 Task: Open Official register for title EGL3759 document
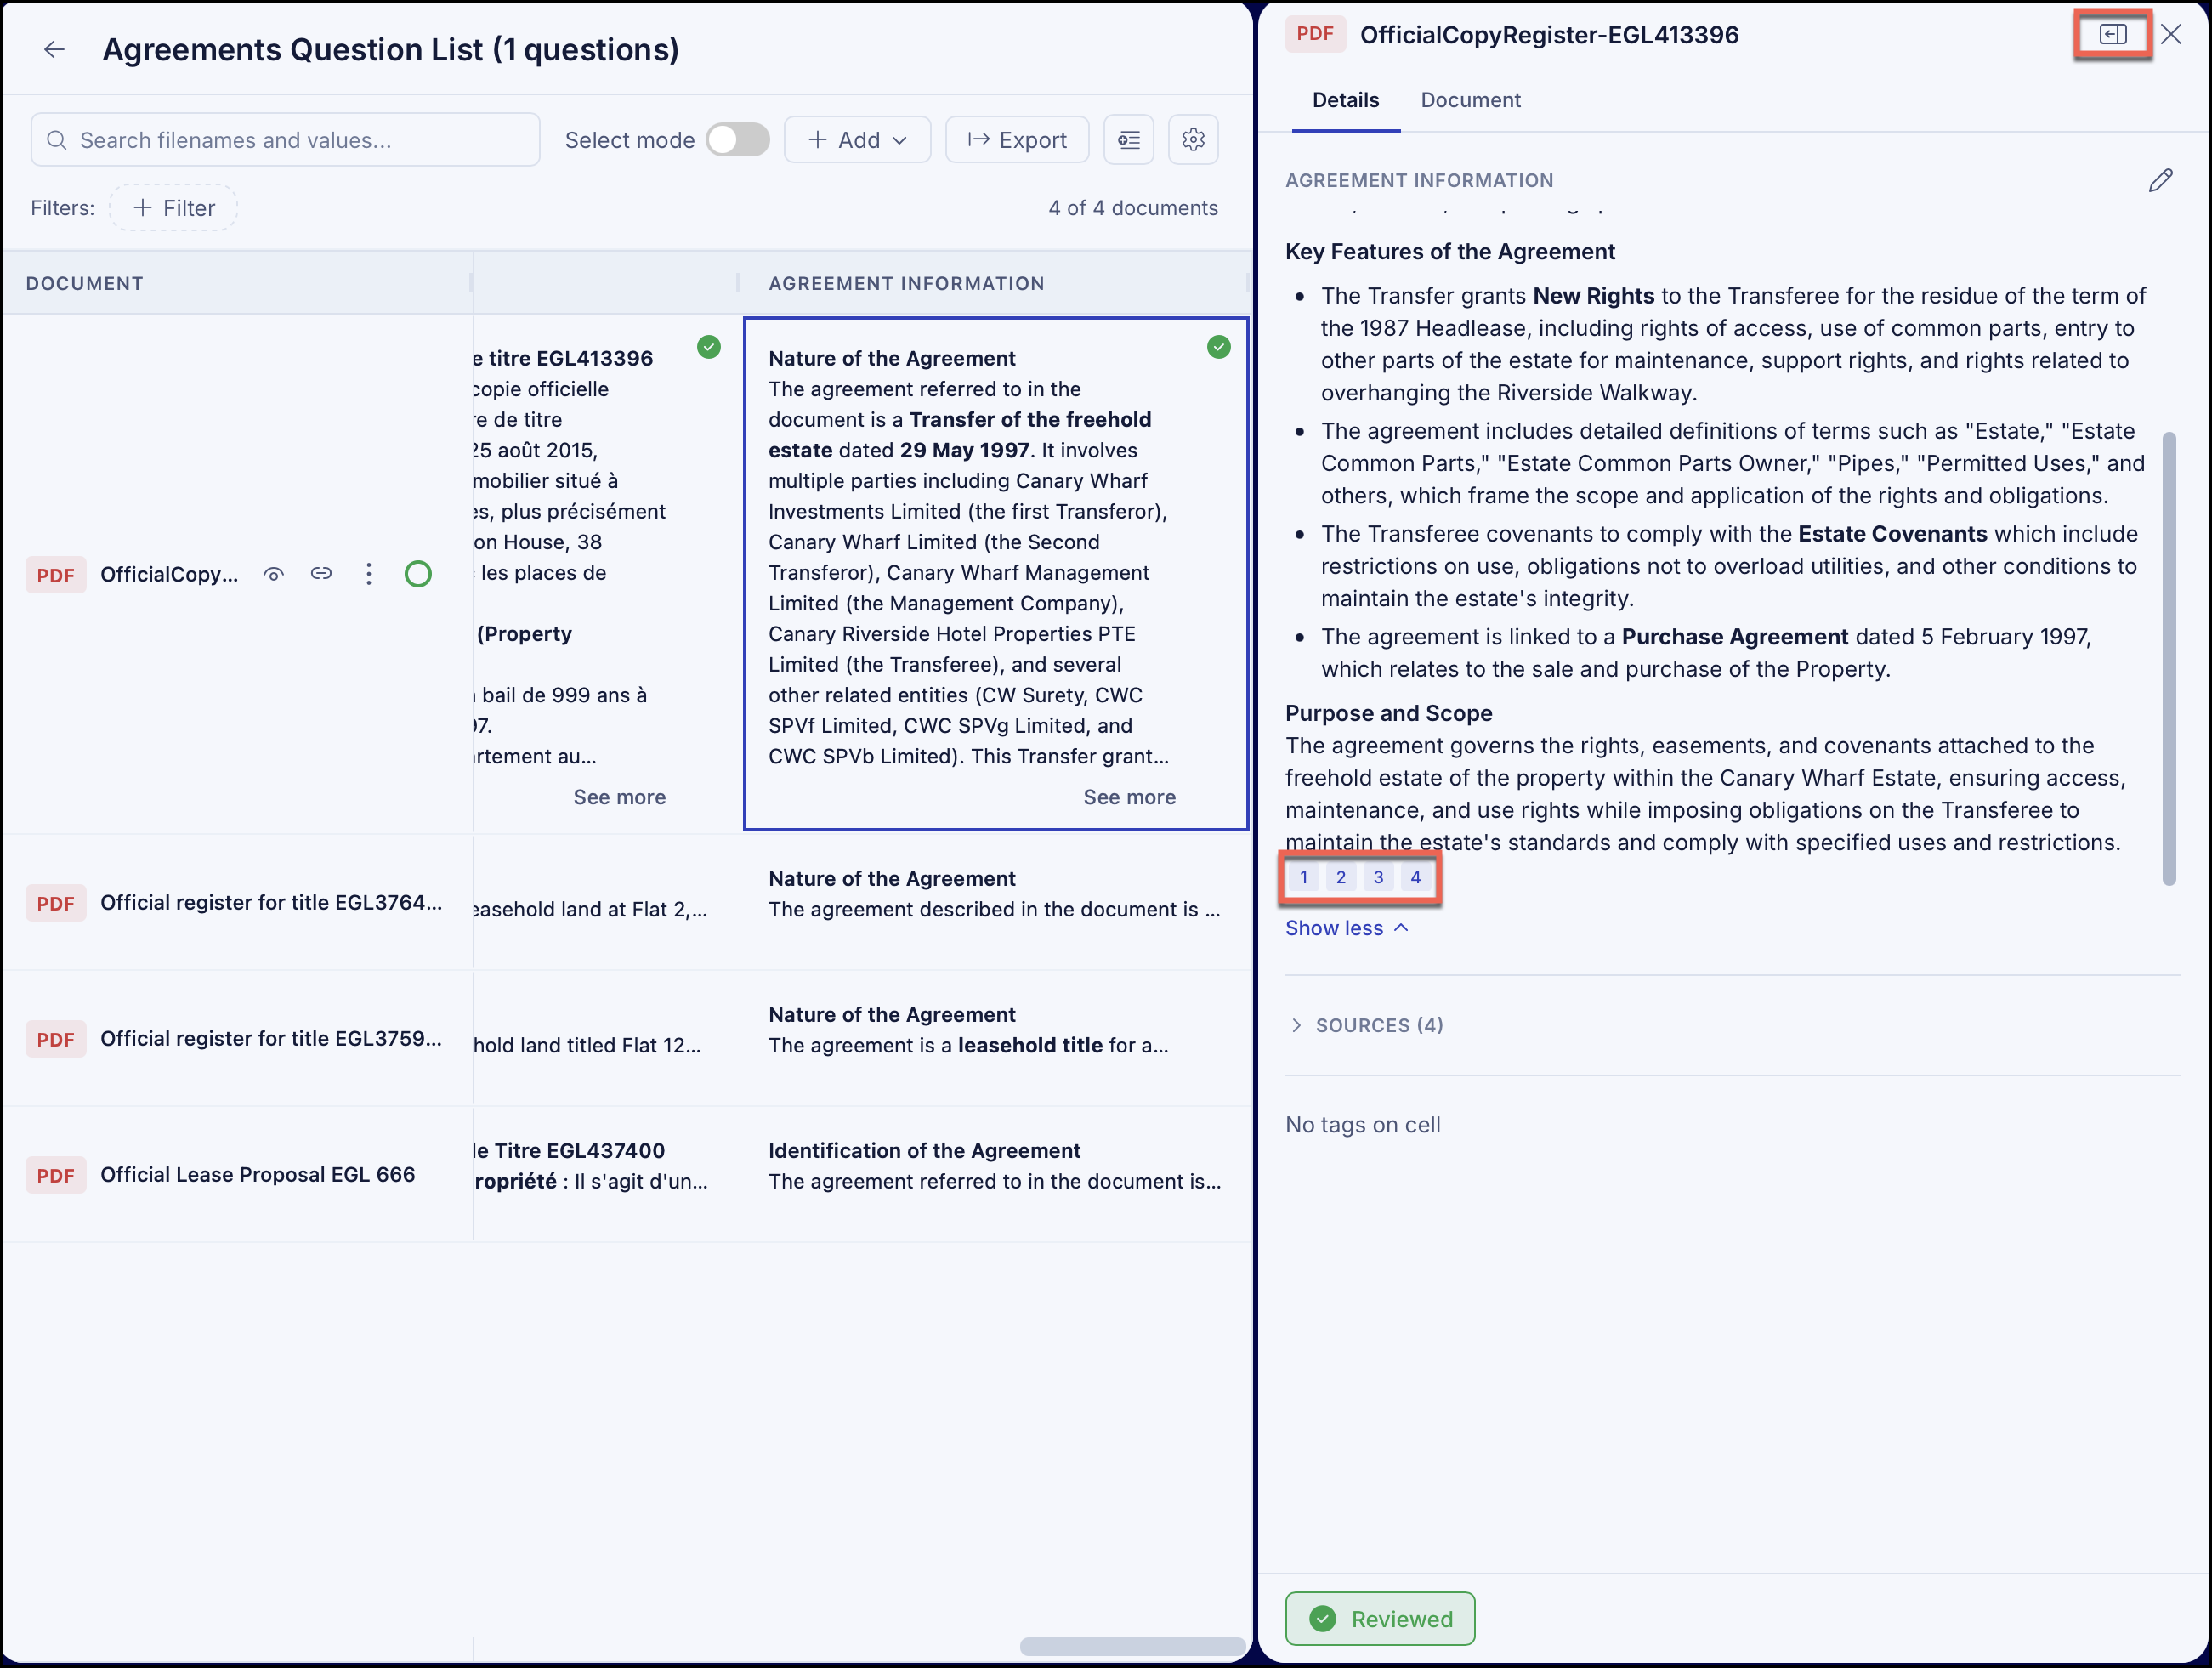pyautogui.click(x=271, y=1039)
